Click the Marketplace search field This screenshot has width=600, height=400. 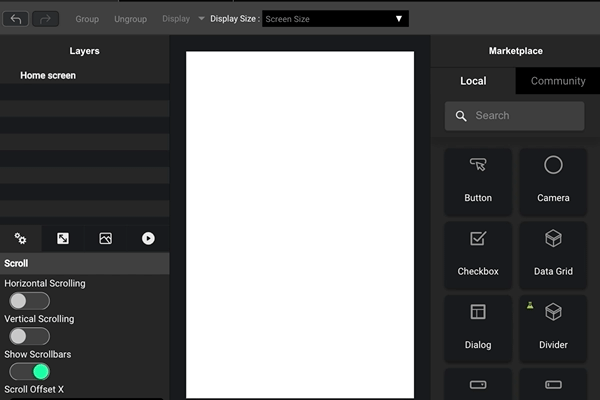tap(514, 116)
